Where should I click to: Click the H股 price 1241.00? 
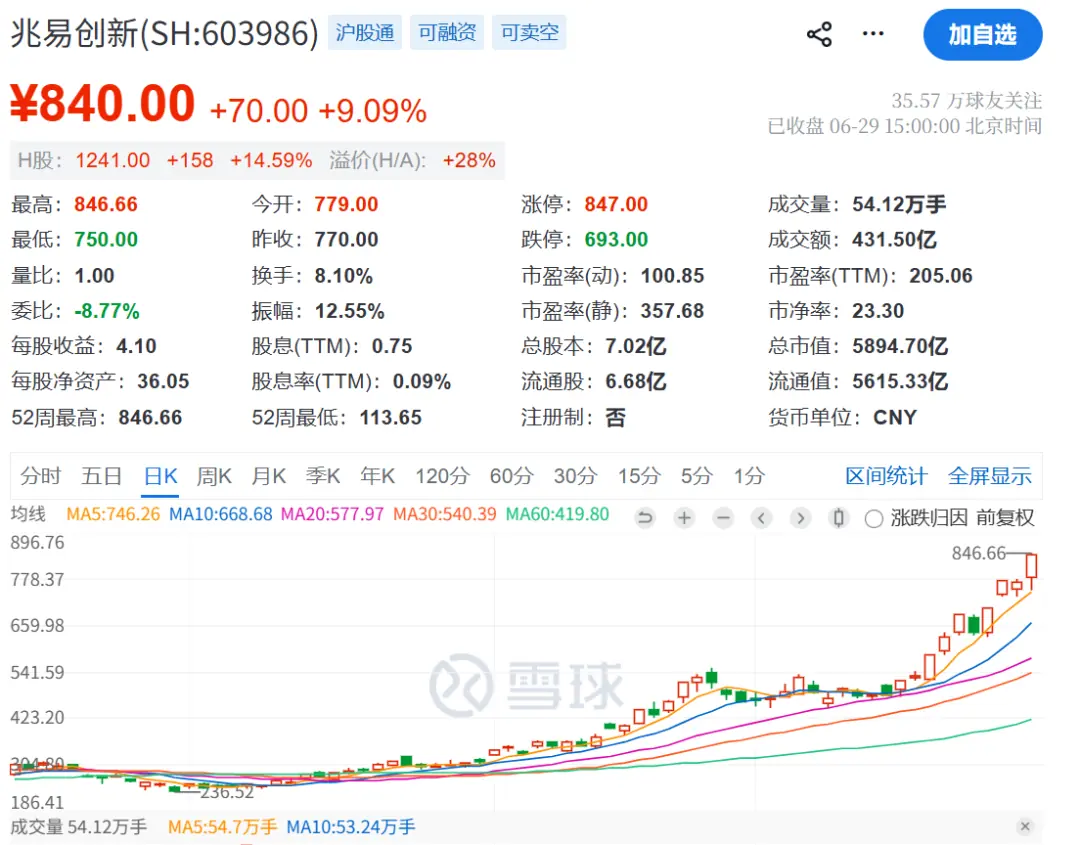[112, 160]
